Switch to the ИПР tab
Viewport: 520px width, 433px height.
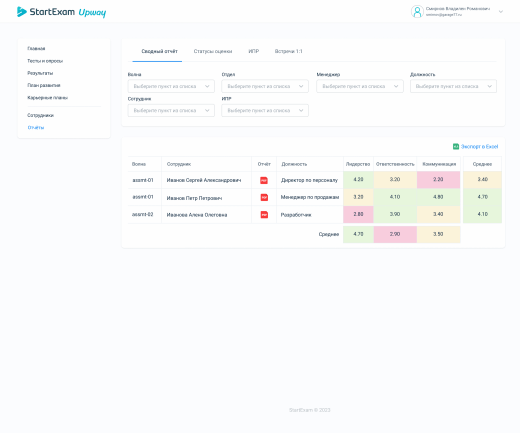254,51
